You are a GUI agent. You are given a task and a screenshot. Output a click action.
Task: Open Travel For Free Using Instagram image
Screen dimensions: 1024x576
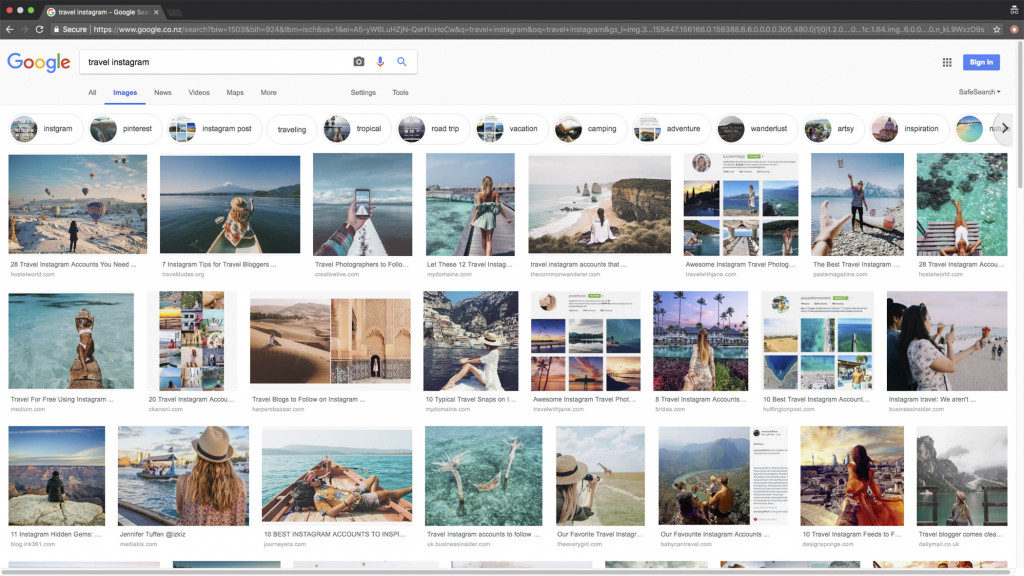click(71, 341)
